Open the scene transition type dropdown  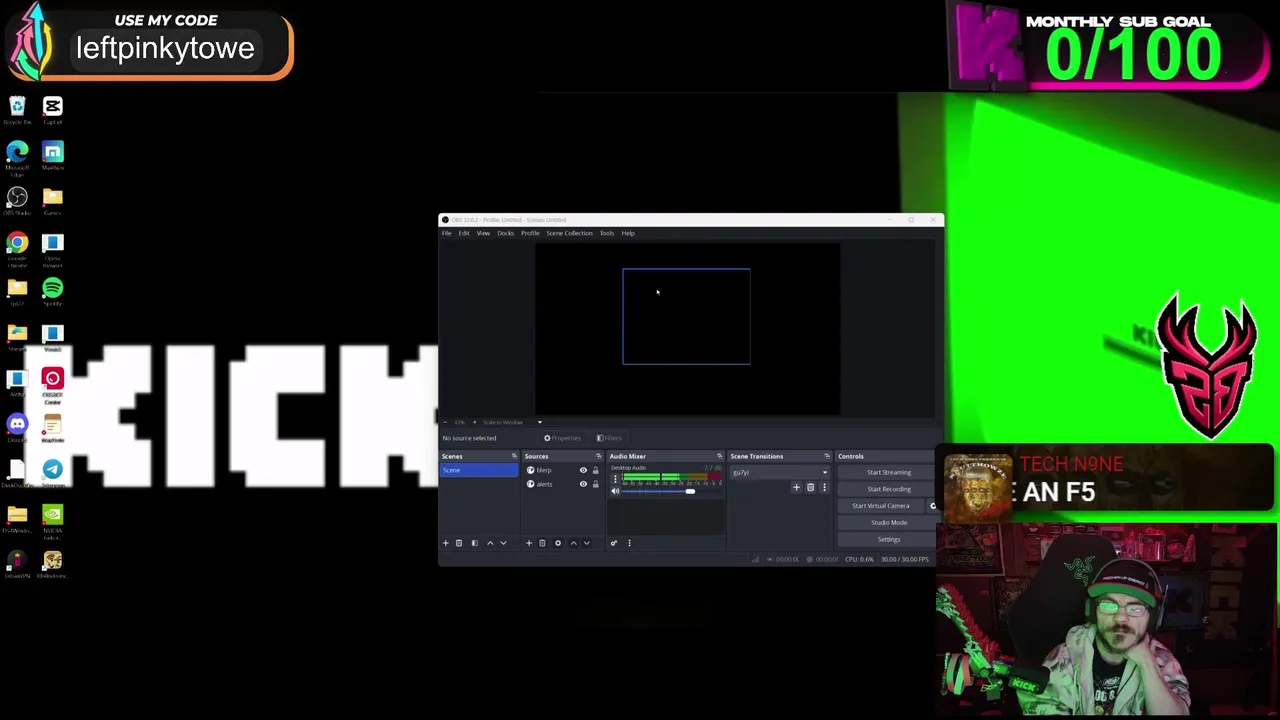(780, 472)
